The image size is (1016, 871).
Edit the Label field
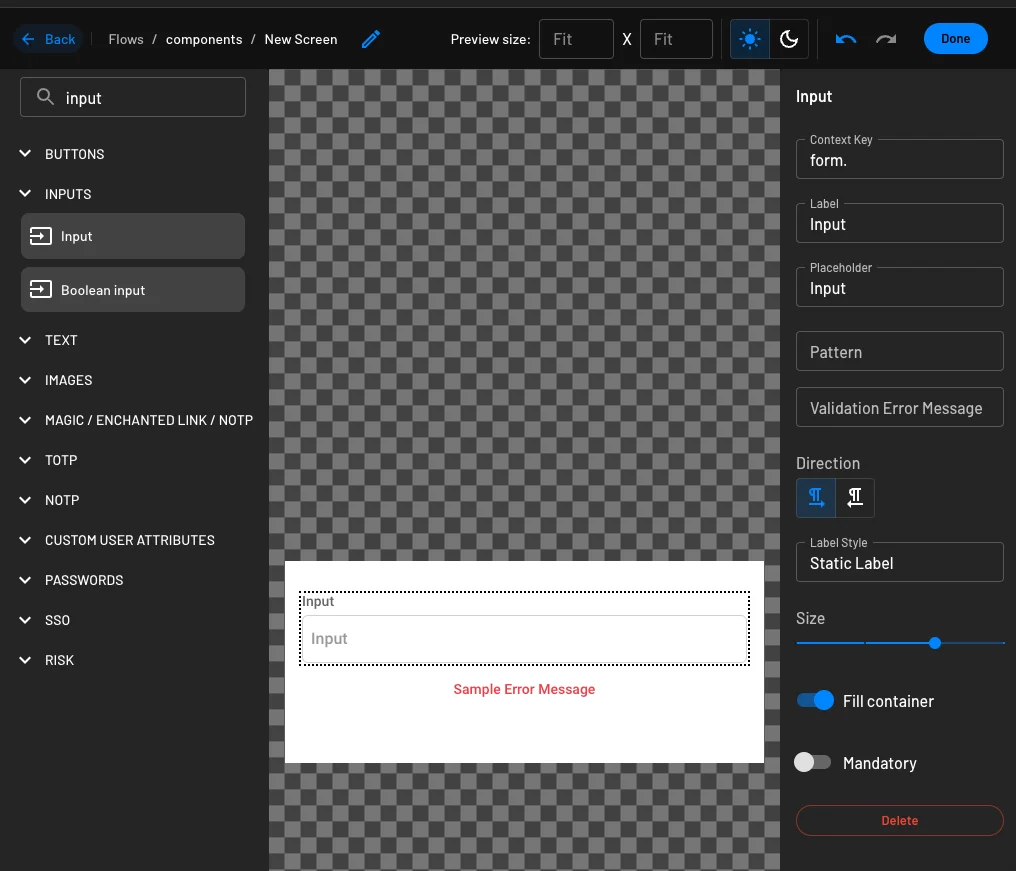pyautogui.click(x=899, y=224)
